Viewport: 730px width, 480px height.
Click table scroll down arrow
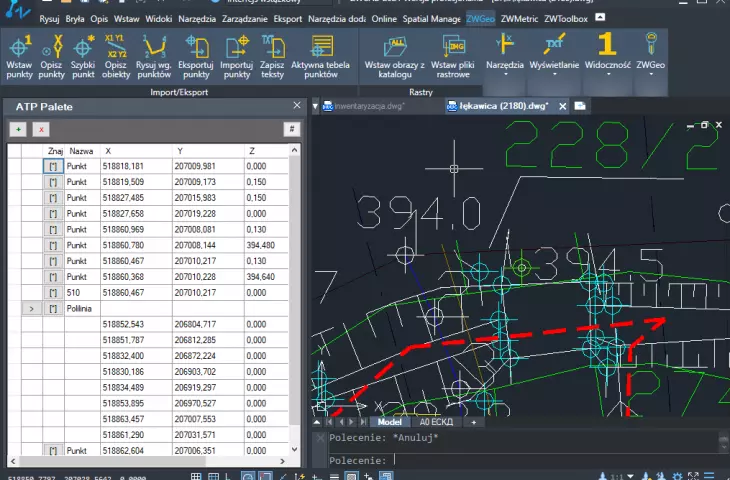(x=294, y=449)
